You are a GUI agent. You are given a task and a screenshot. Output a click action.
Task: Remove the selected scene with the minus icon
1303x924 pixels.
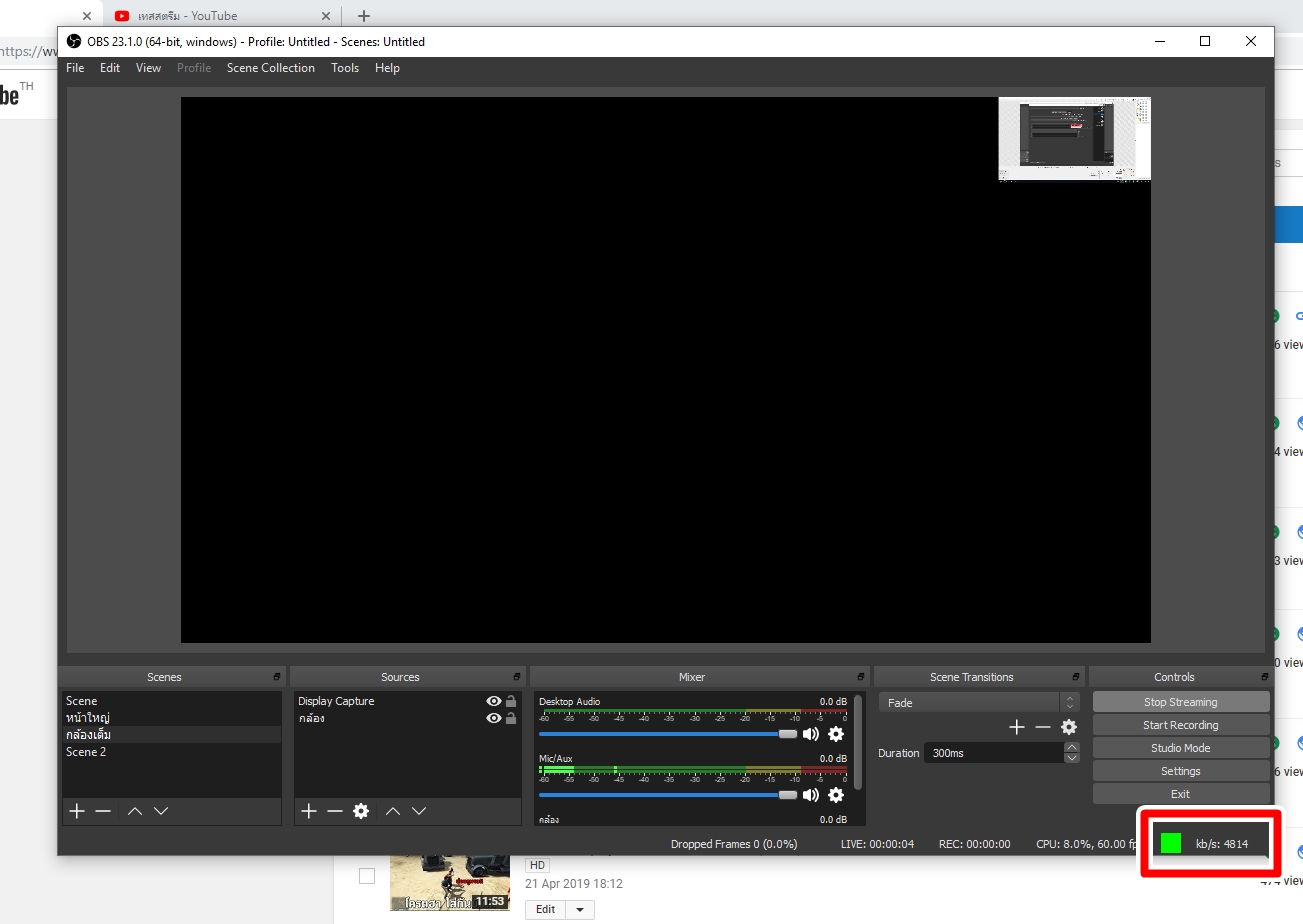(x=103, y=811)
